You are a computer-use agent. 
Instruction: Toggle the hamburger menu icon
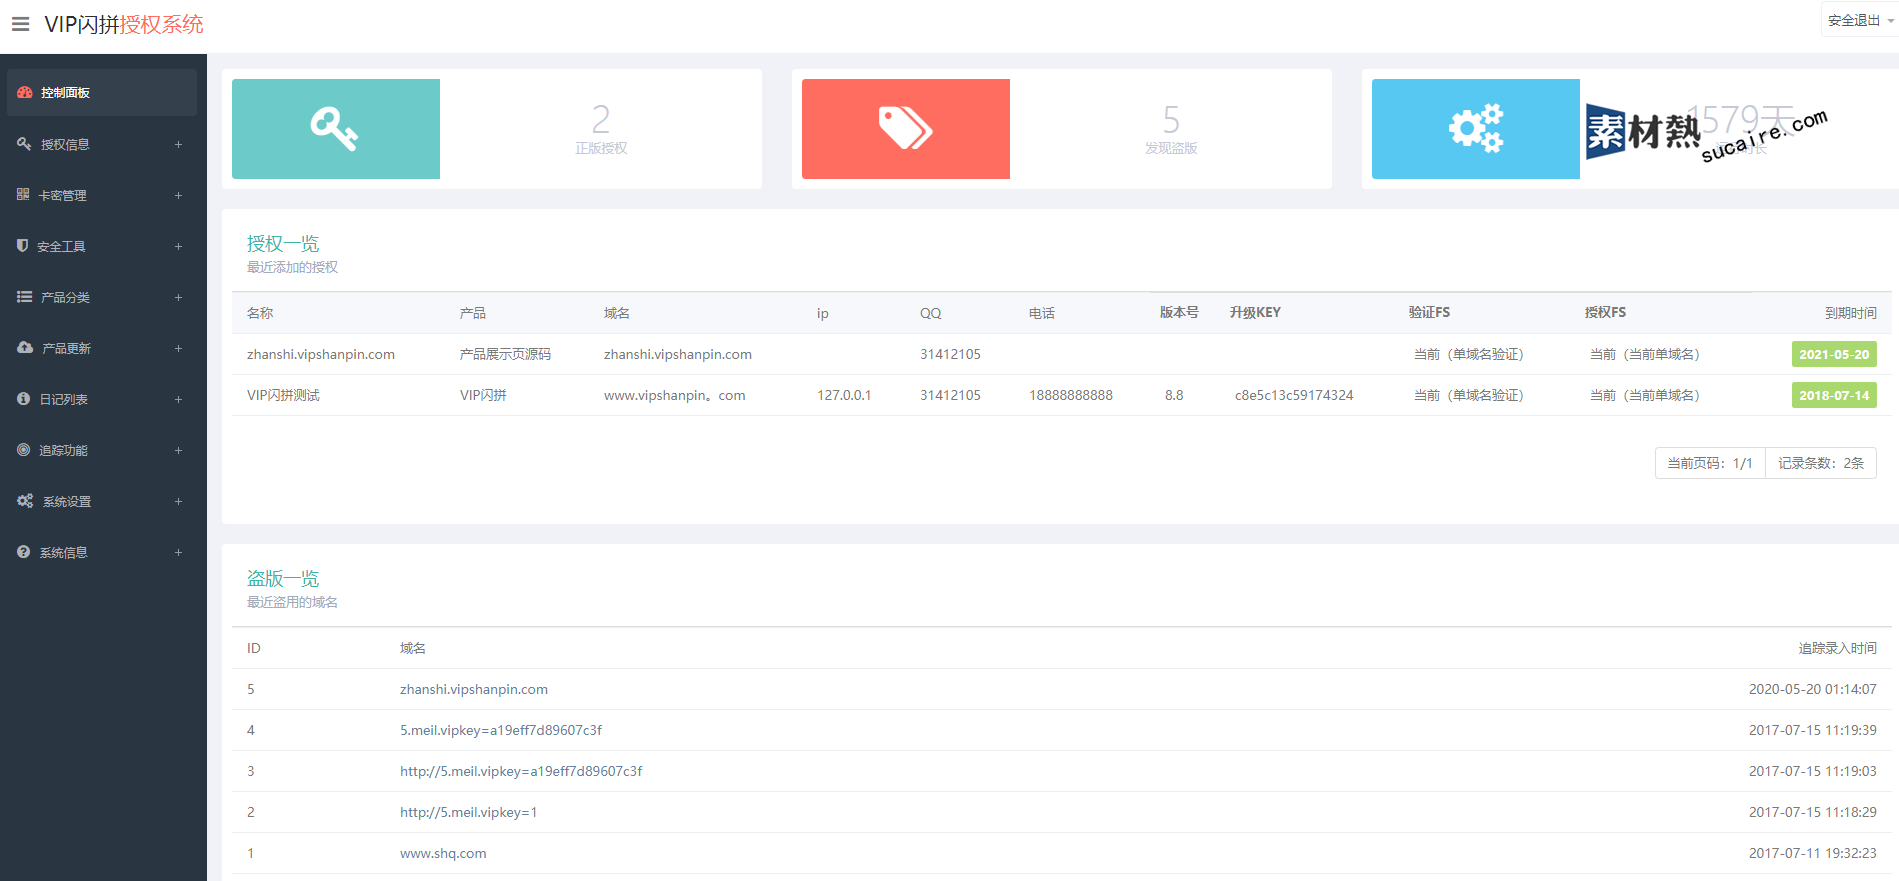coord(20,24)
